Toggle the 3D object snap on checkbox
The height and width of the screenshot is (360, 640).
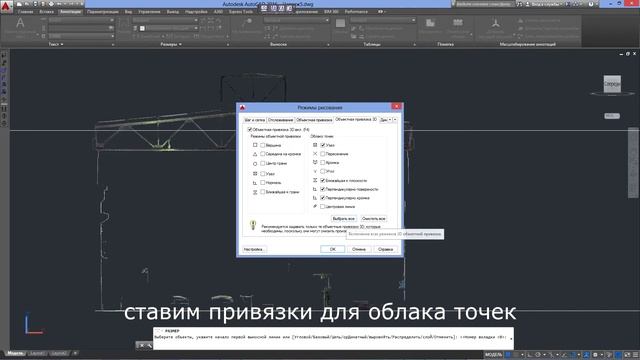(x=250, y=129)
